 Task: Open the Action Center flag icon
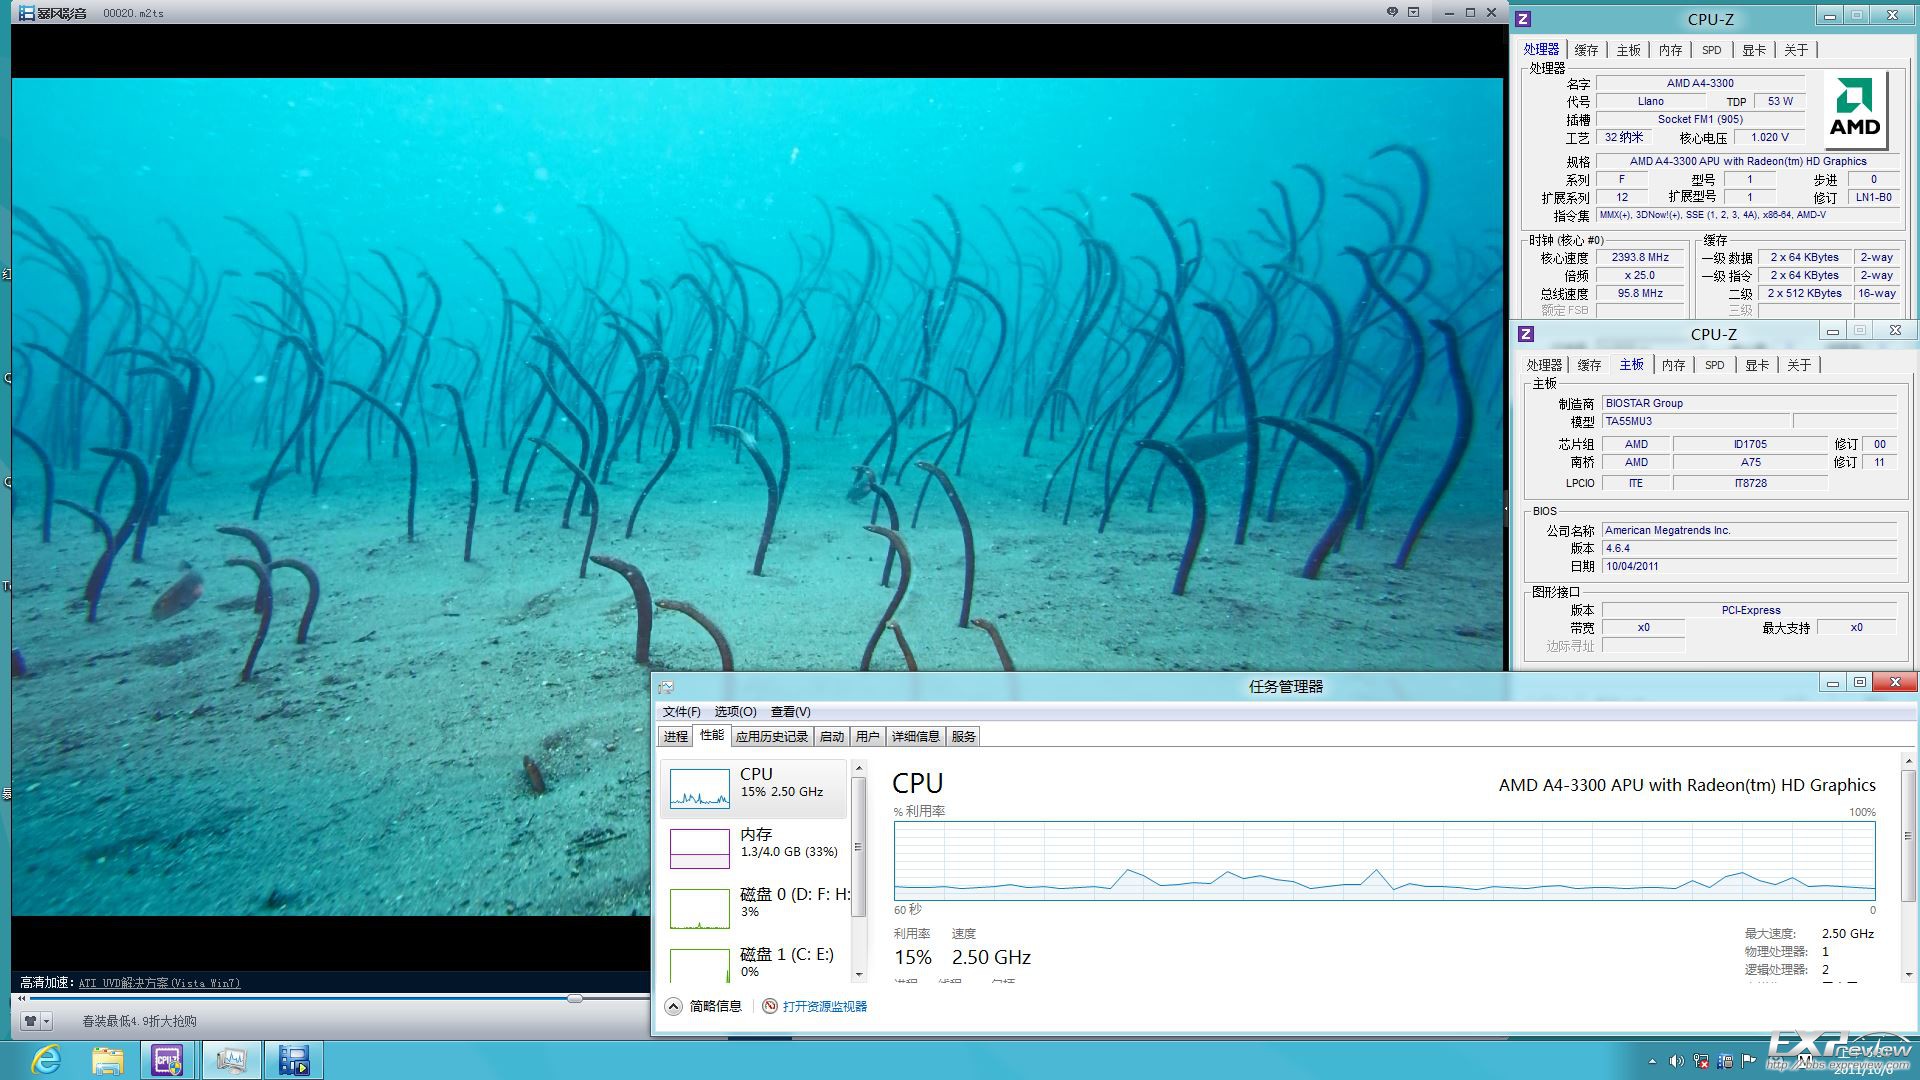(1749, 1061)
